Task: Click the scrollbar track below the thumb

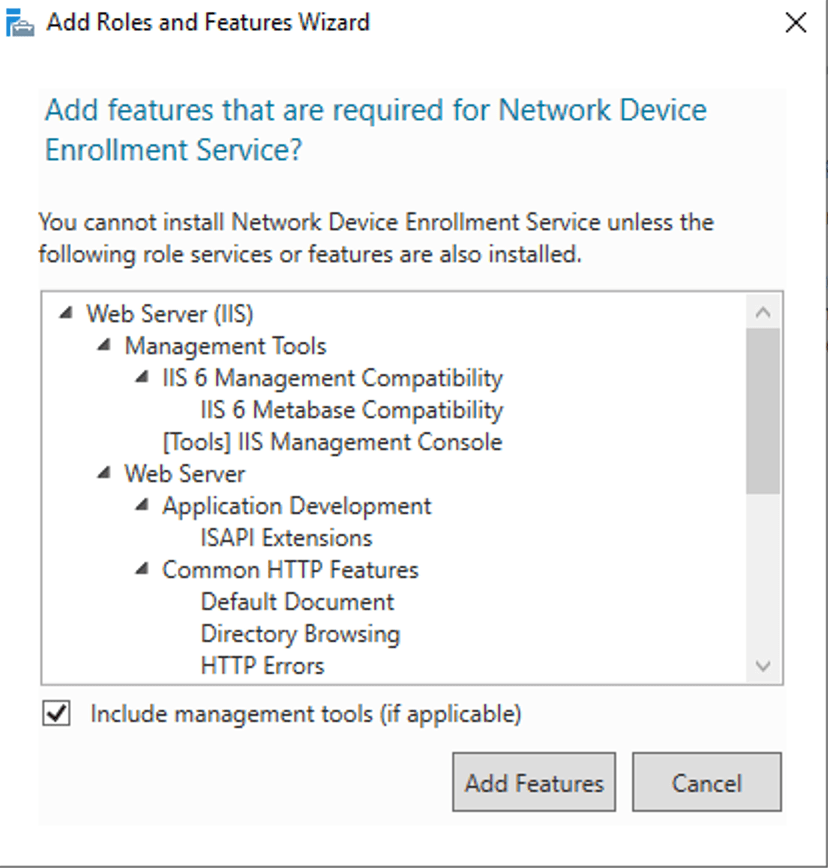Action: pyautogui.click(x=763, y=580)
